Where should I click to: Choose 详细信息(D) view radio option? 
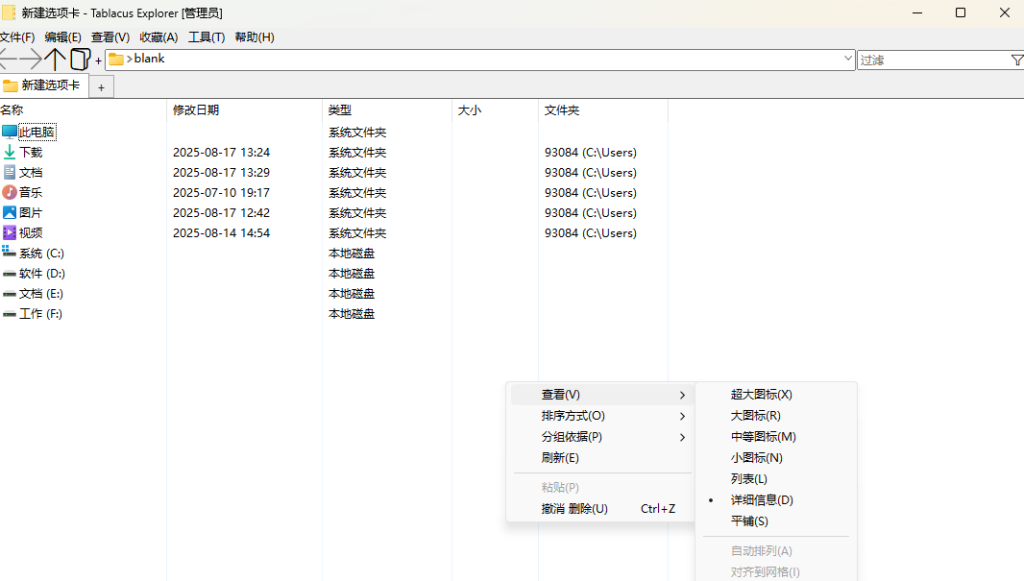click(761, 500)
